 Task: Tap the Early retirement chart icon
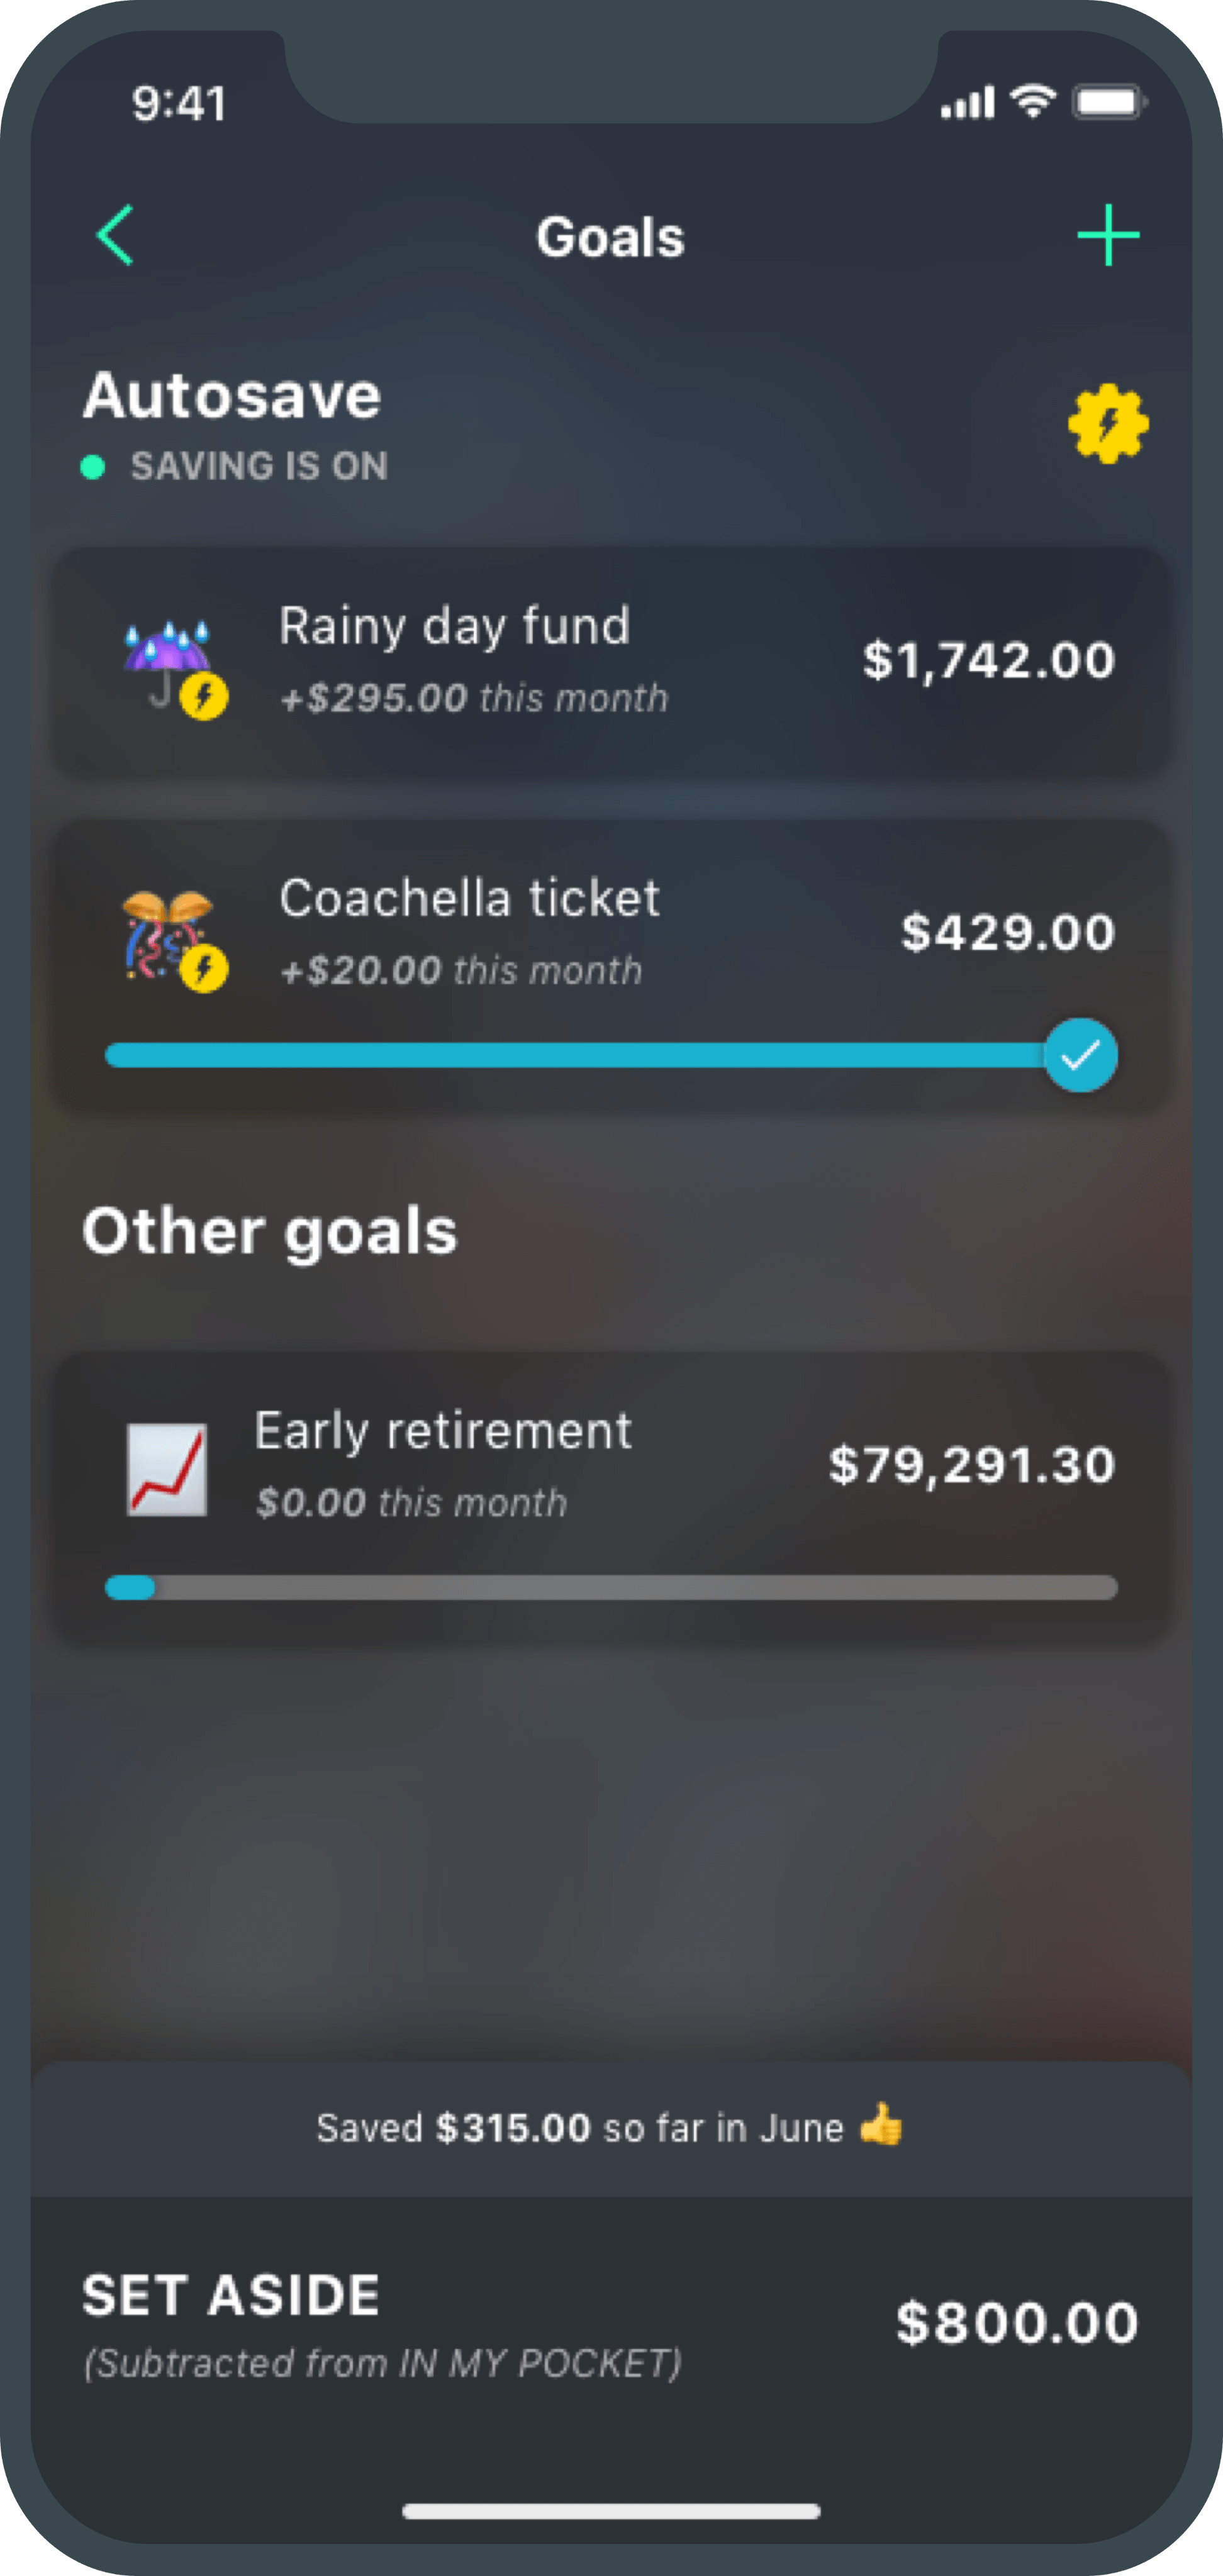point(167,1469)
